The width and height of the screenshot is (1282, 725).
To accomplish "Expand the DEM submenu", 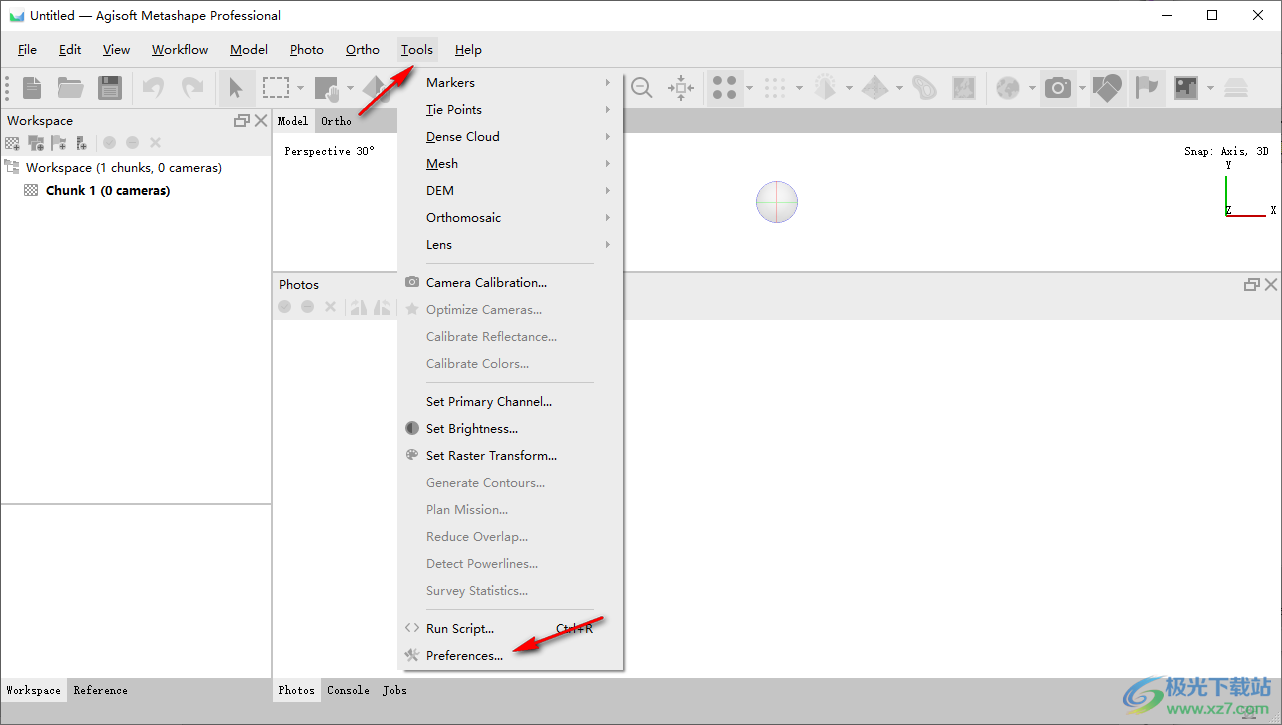I will (x=510, y=191).
